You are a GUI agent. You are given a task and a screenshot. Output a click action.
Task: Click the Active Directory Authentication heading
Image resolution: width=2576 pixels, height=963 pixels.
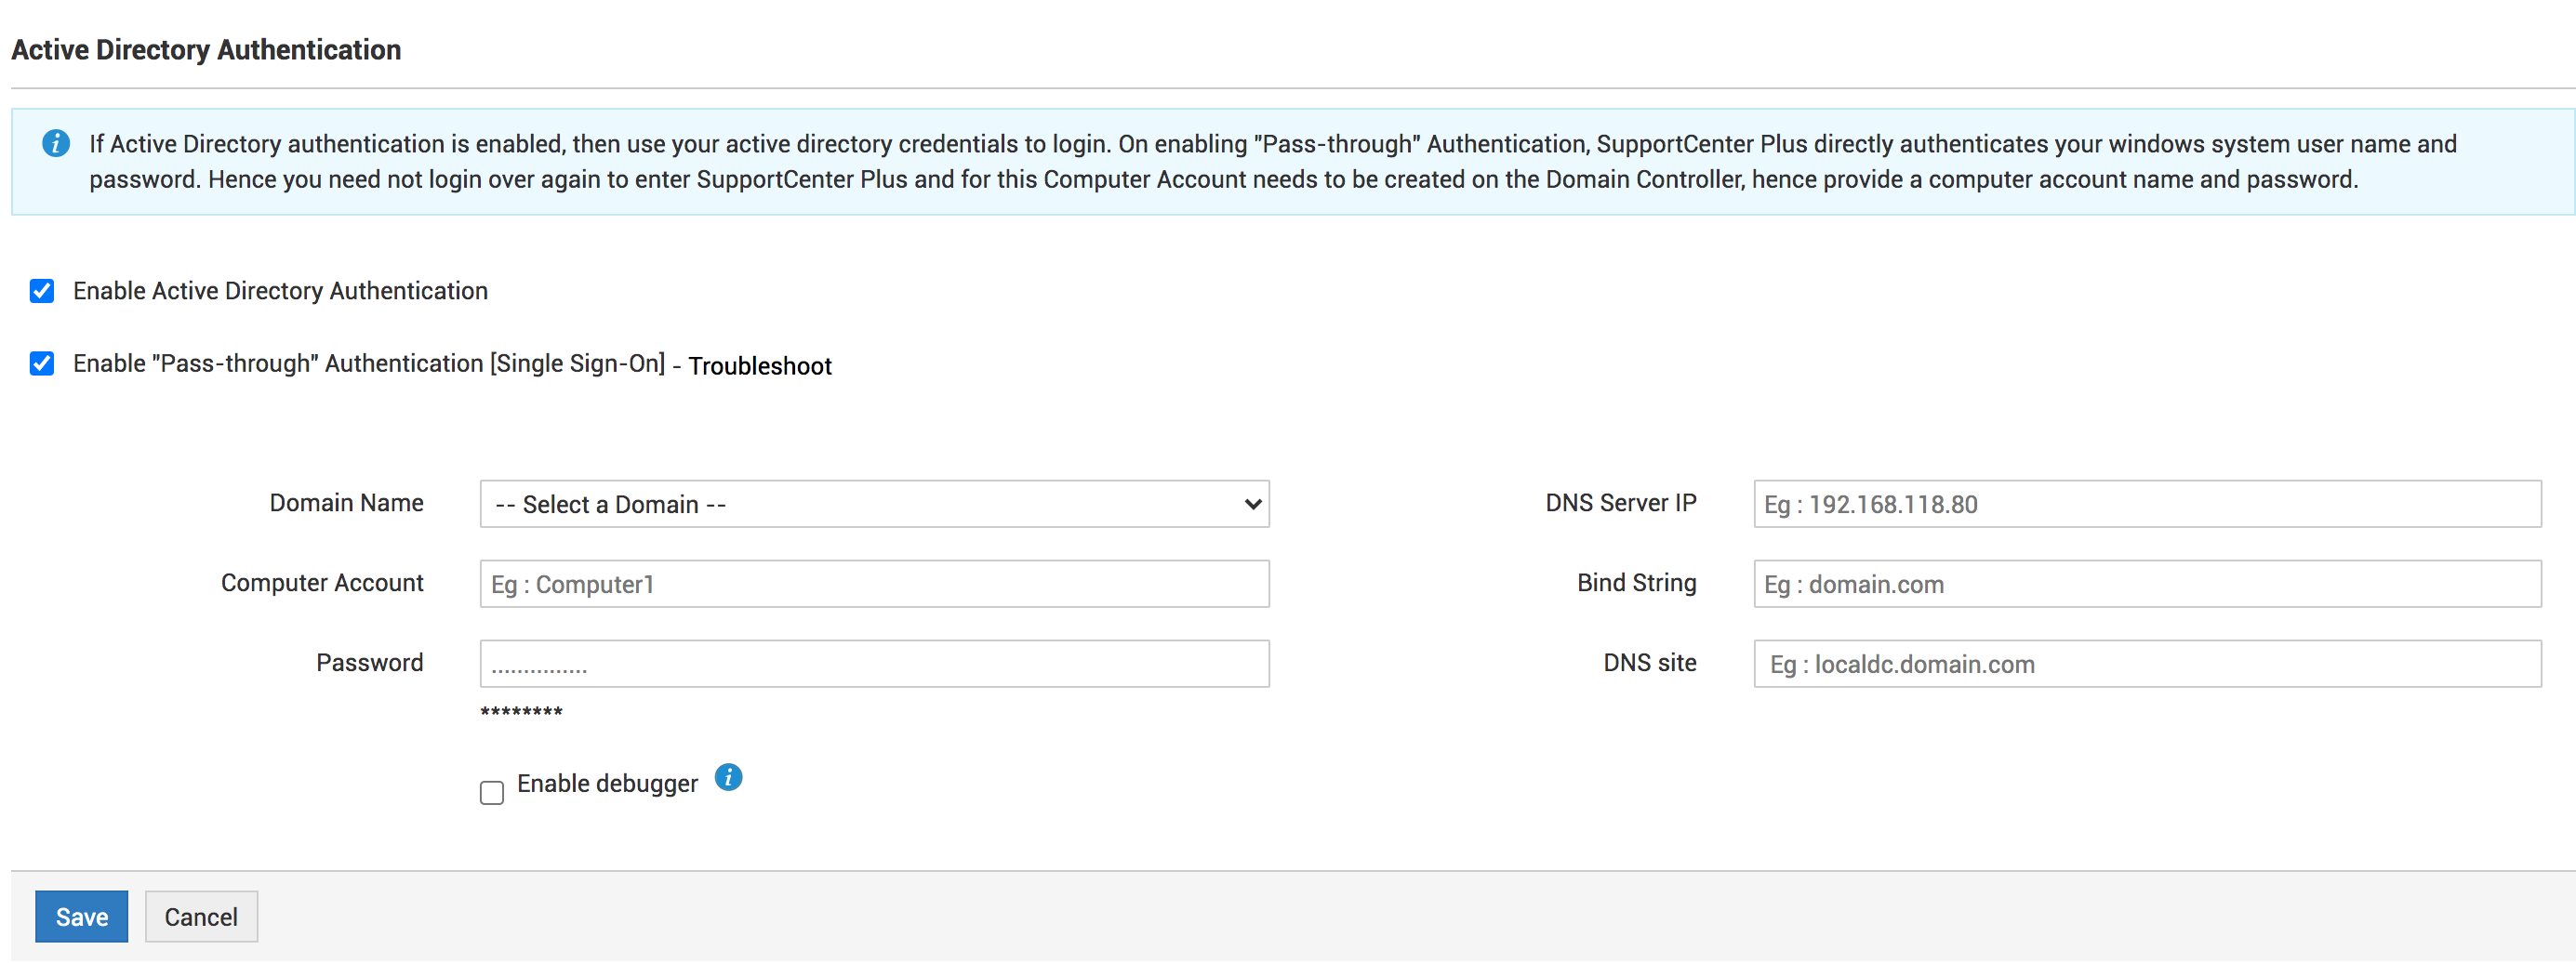click(x=206, y=50)
